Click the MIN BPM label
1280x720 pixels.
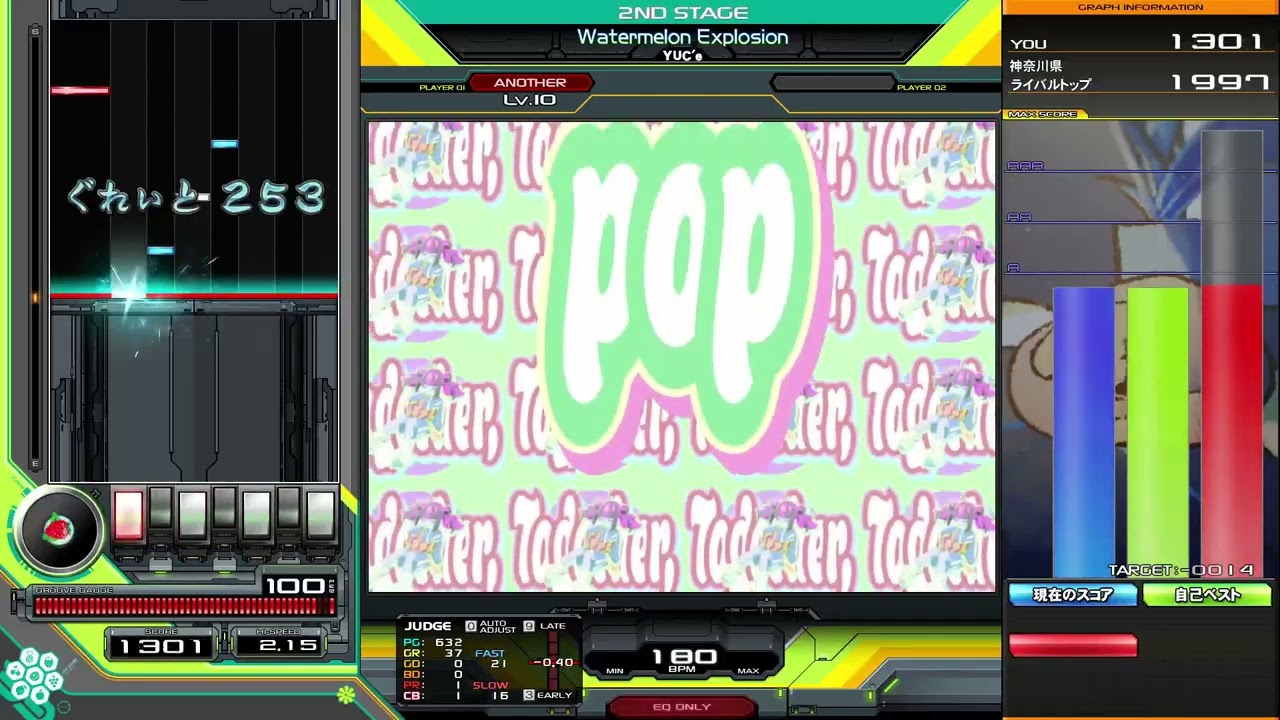click(615, 671)
